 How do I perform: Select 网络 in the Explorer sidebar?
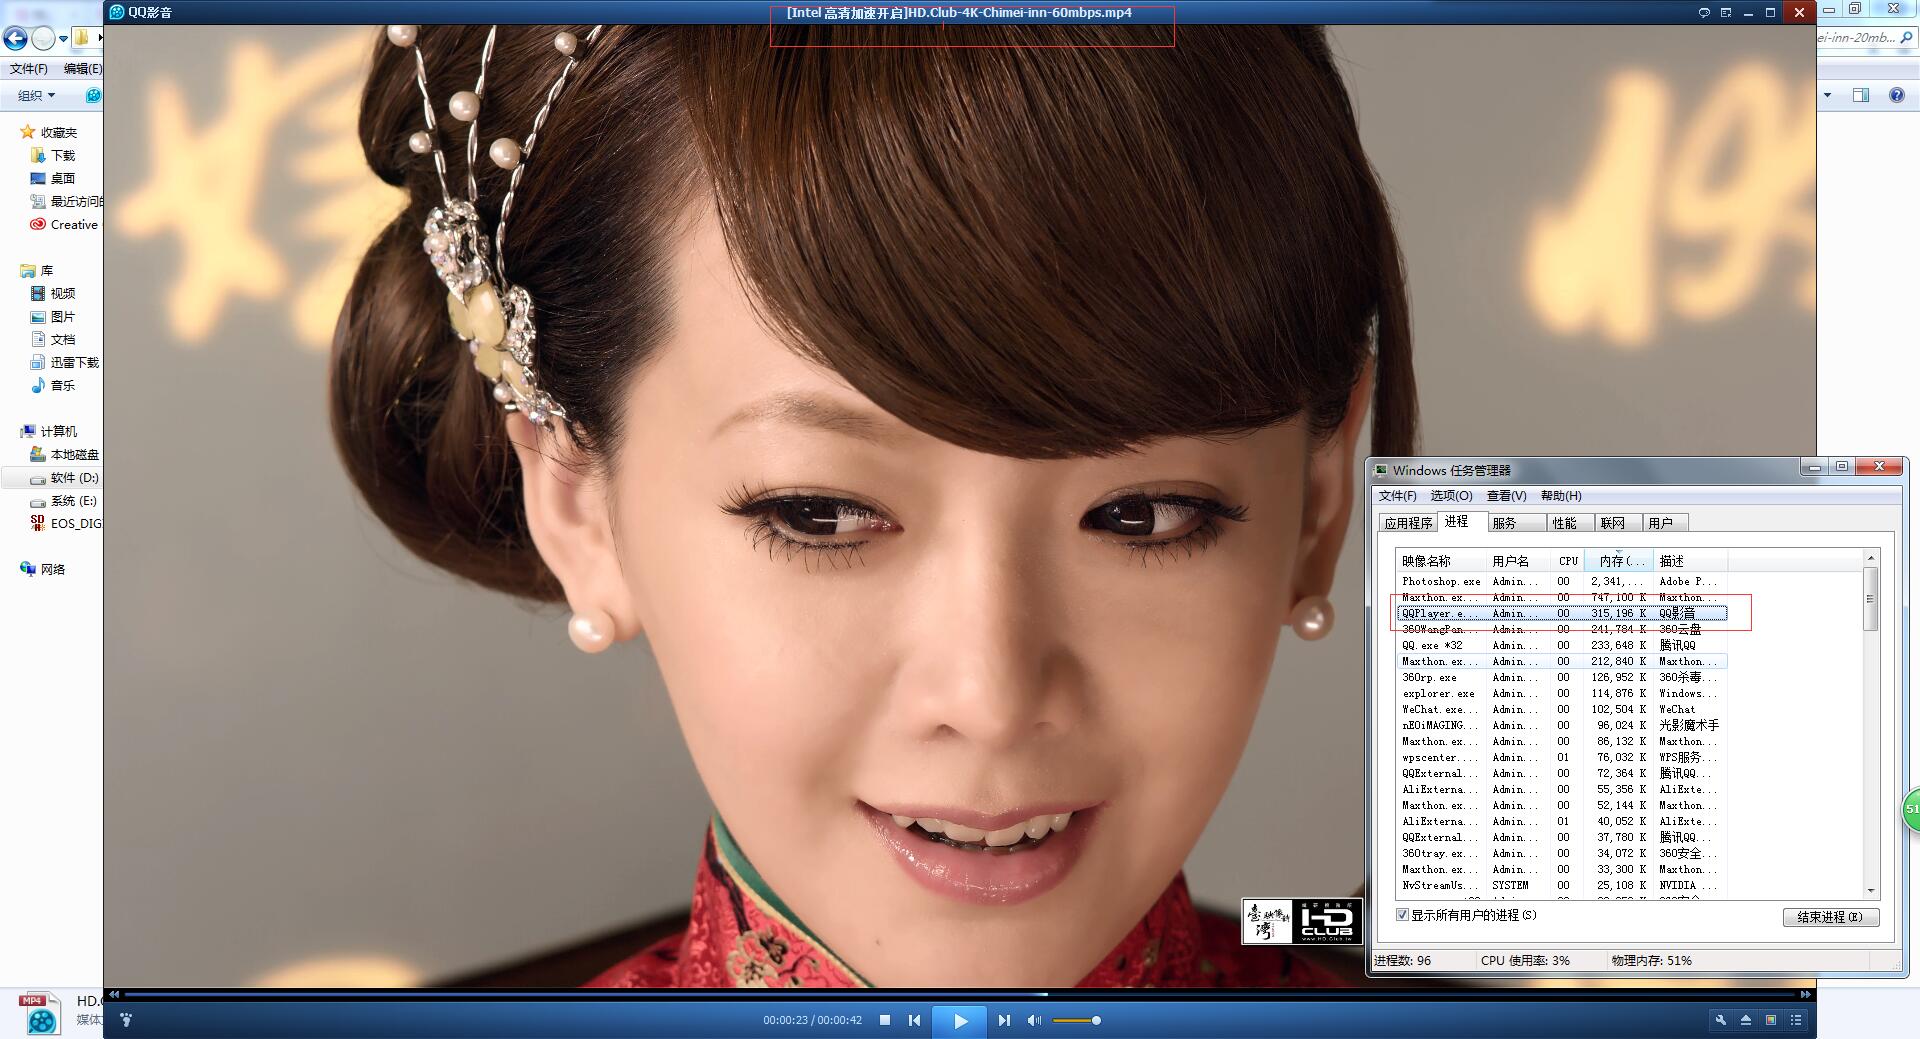pyautogui.click(x=43, y=569)
